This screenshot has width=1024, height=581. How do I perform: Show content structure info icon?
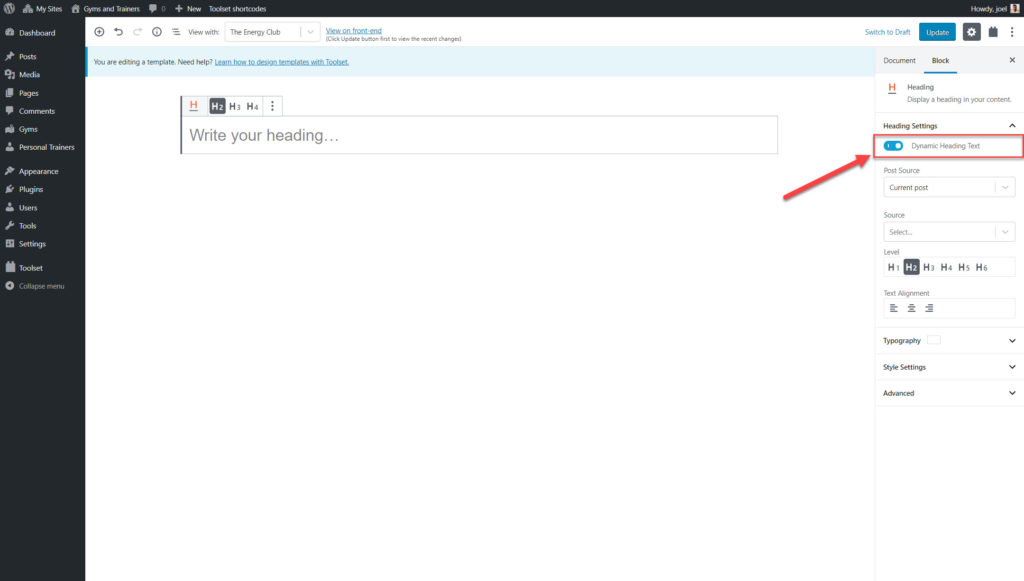pos(157,31)
